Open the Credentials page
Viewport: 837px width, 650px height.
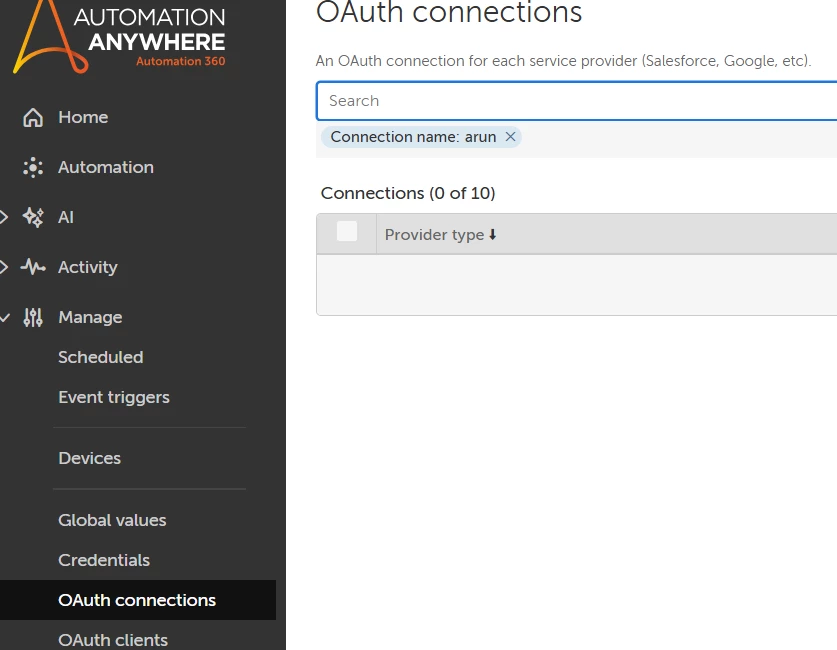click(x=104, y=560)
